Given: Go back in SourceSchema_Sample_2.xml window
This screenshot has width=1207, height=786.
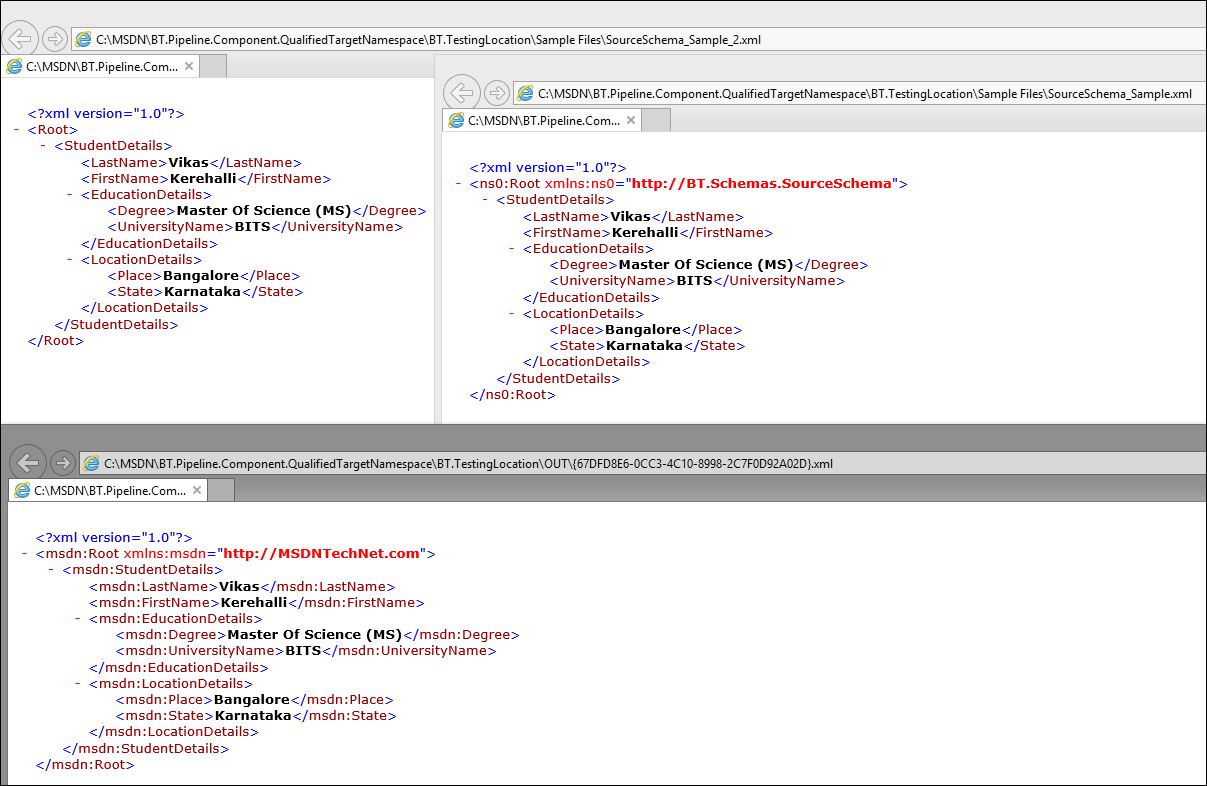Looking at the screenshot, I should (21, 39).
